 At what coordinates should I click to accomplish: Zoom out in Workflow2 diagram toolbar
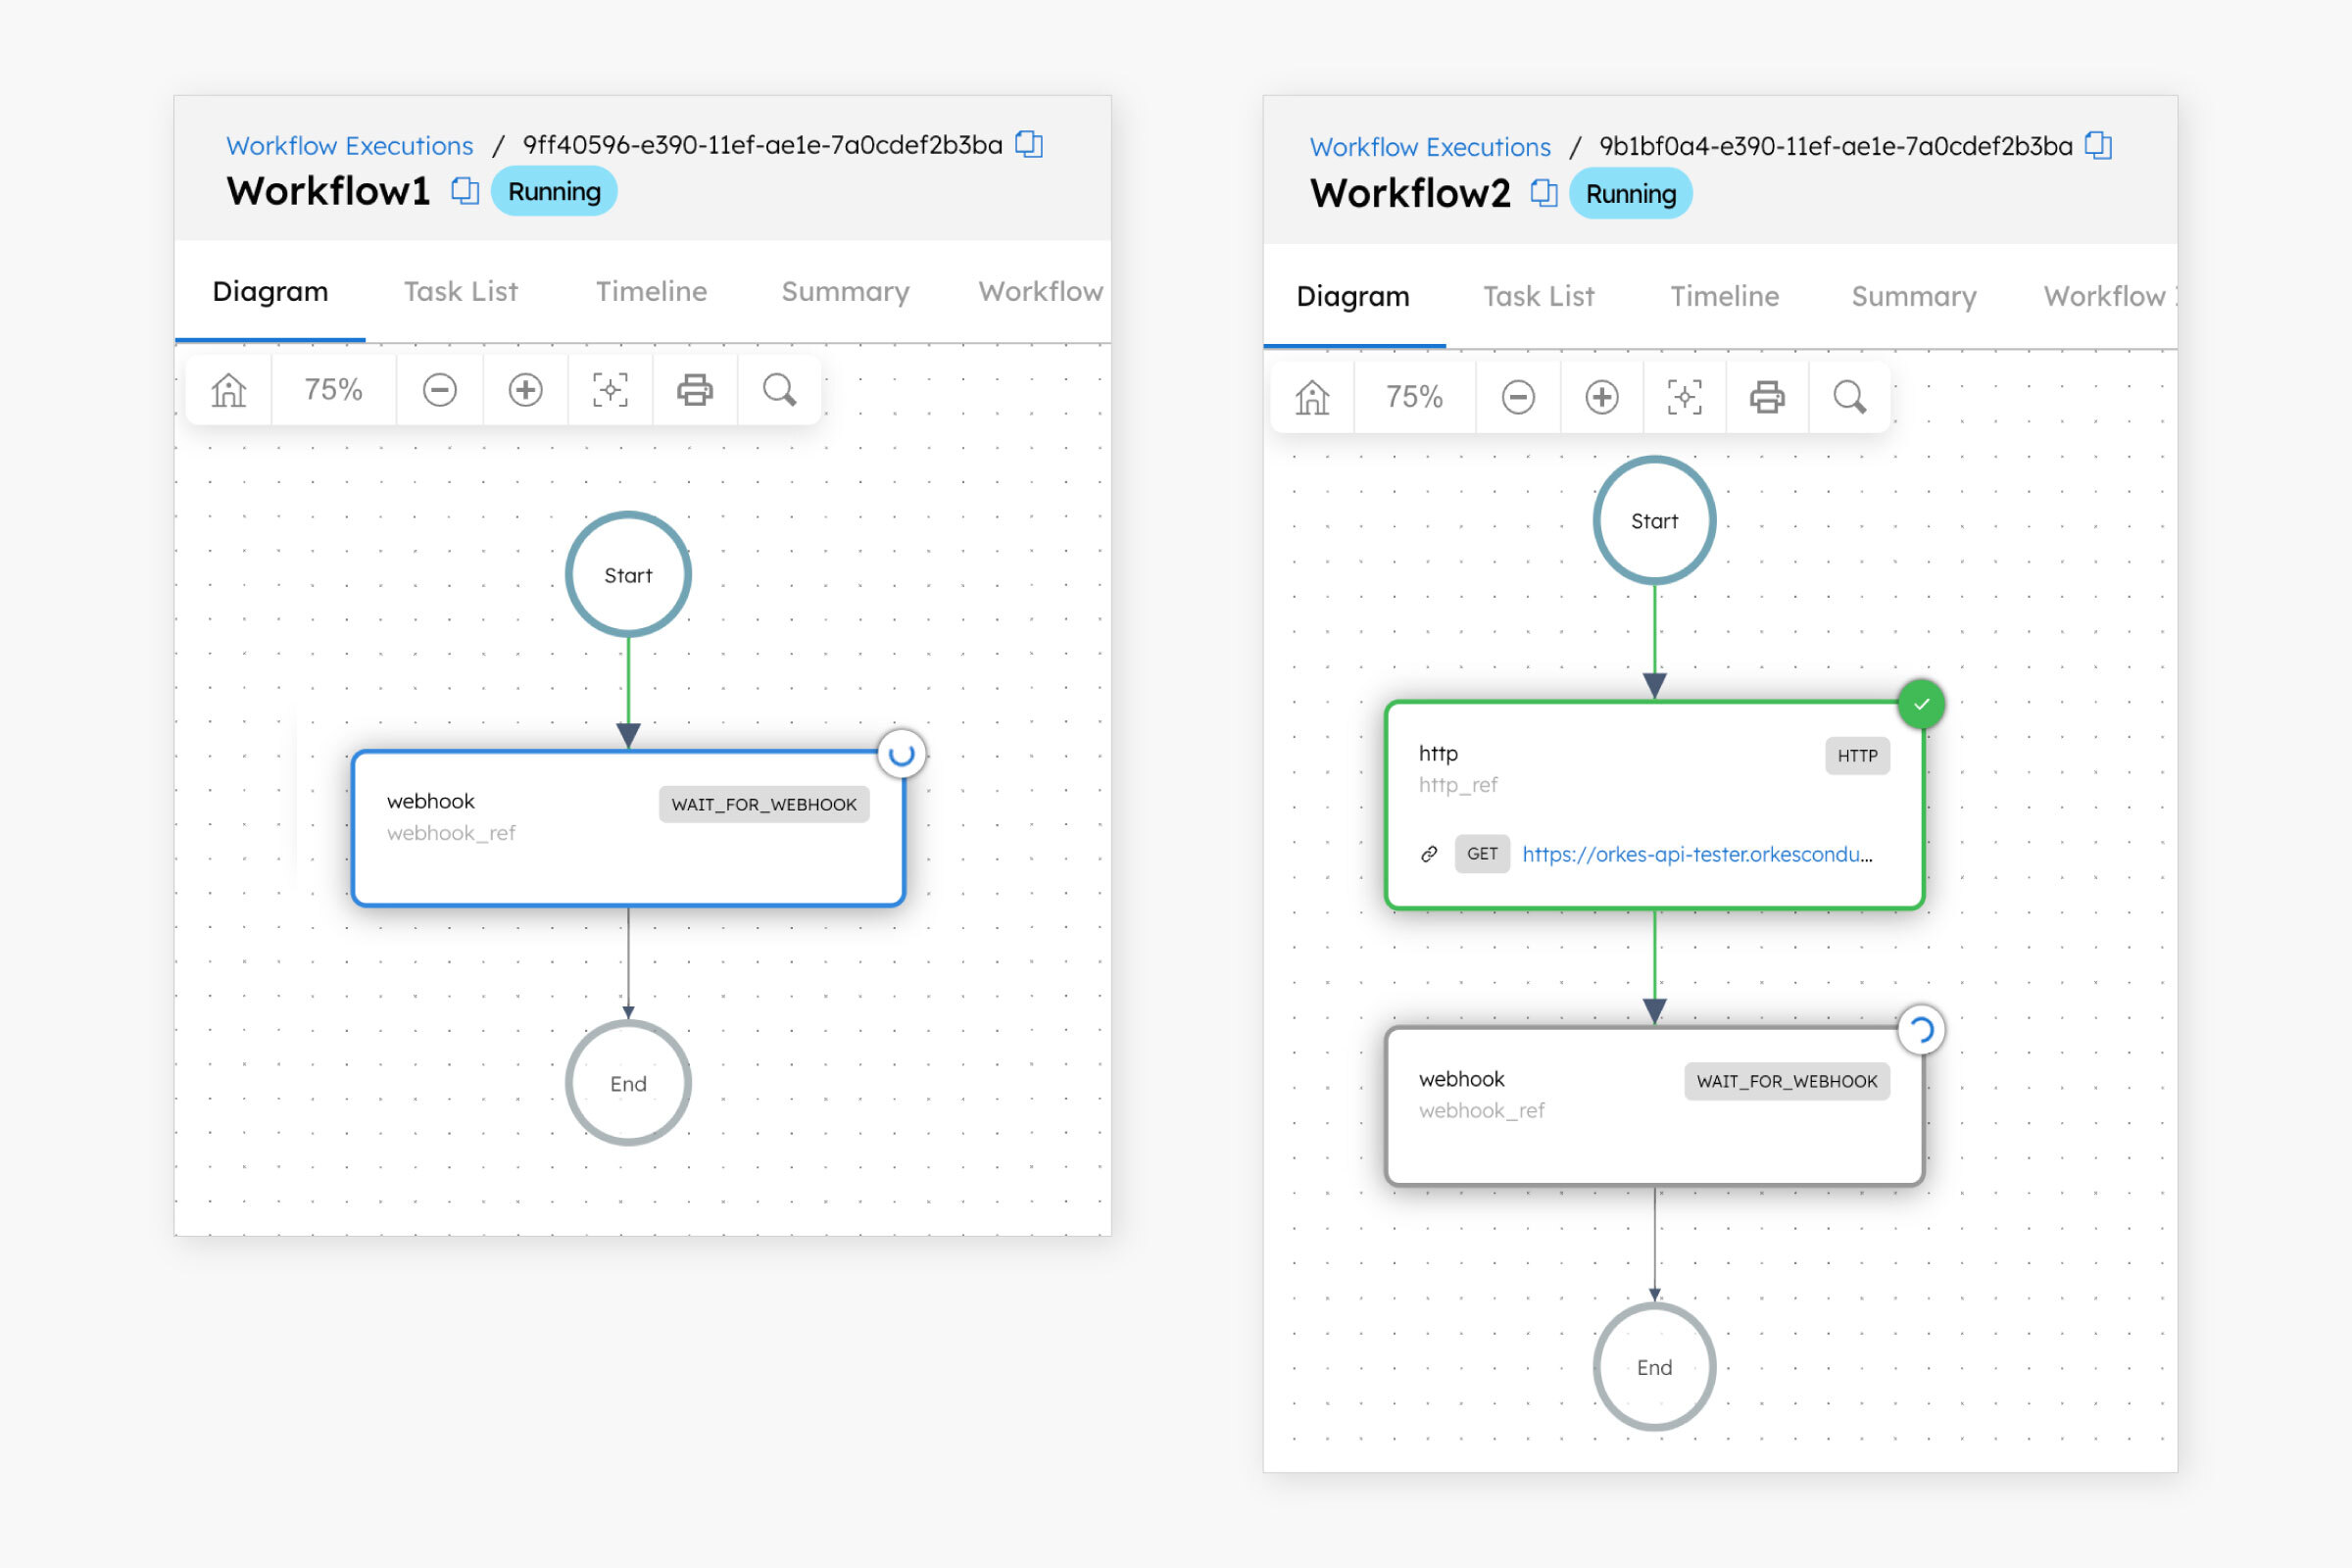coord(1518,397)
